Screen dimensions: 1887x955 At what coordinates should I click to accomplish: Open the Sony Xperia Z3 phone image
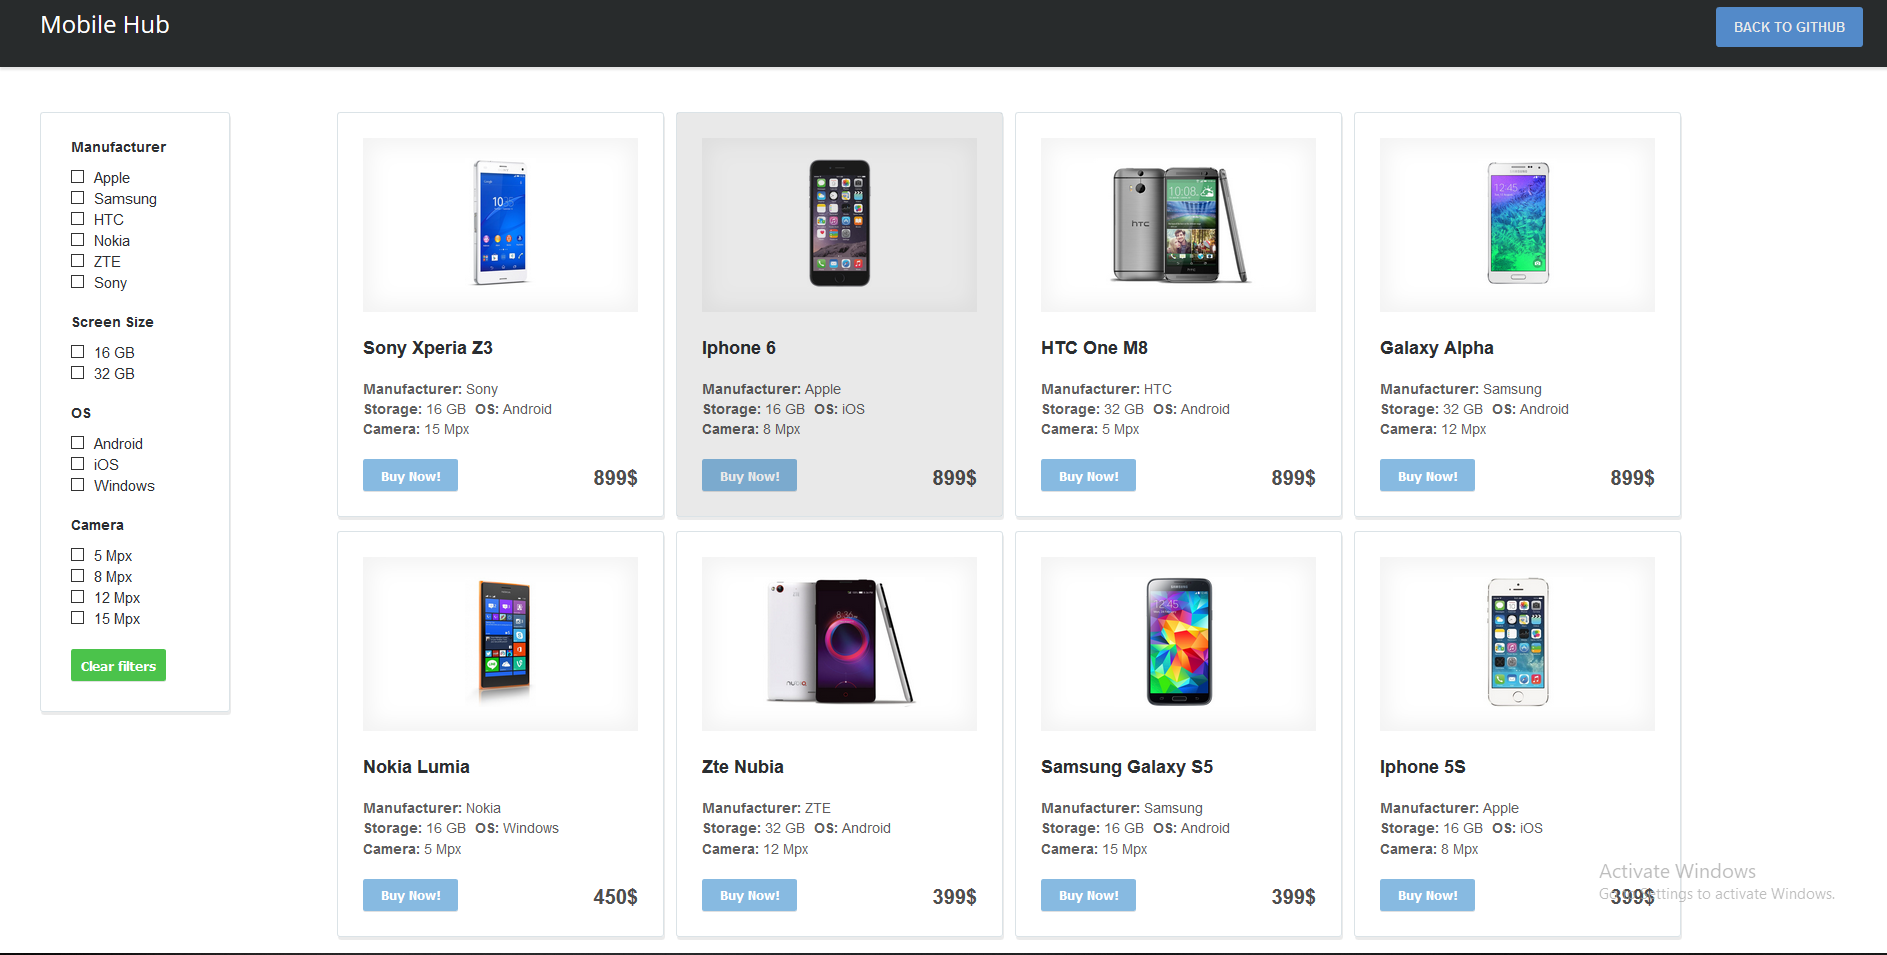pyautogui.click(x=500, y=225)
